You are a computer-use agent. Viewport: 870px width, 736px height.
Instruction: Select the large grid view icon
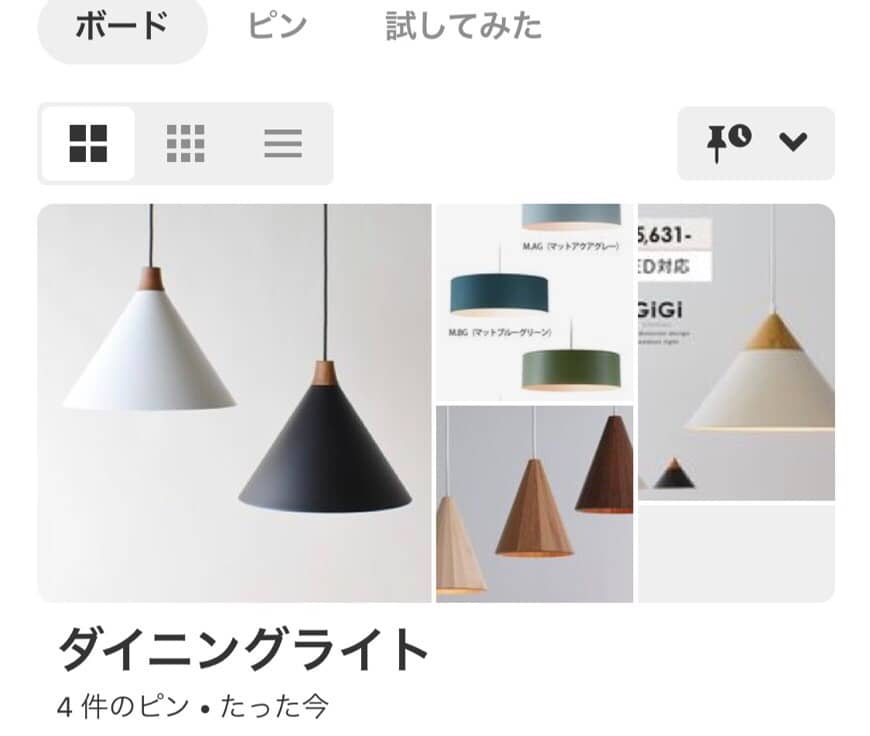tap(88, 143)
